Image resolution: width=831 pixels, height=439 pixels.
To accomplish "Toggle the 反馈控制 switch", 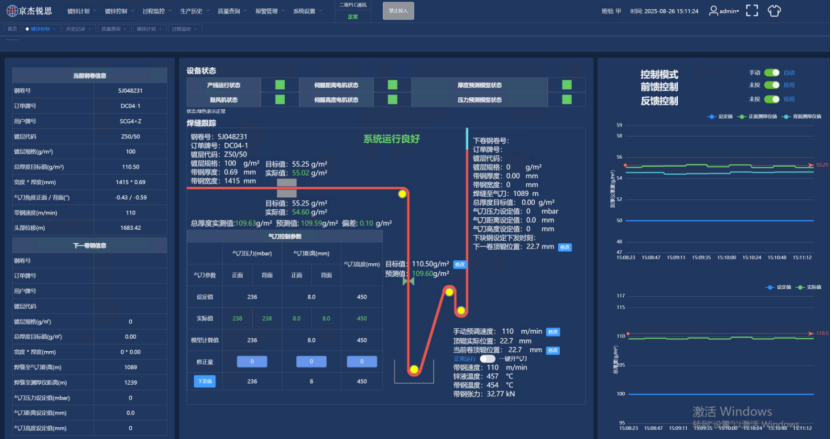I will click(771, 98).
